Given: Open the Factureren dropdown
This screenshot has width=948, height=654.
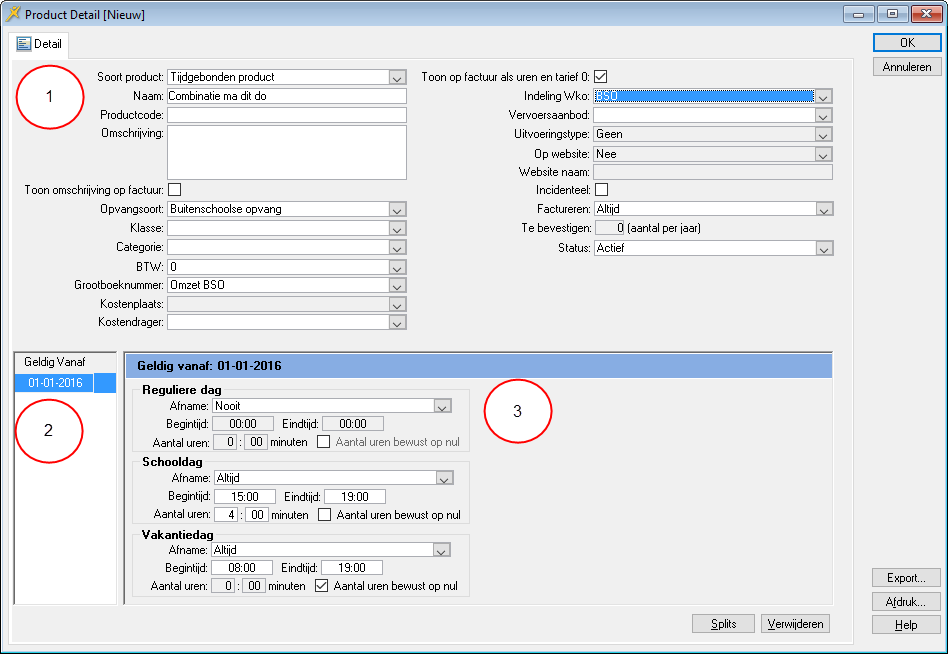Looking at the screenshot, I should tap(823, 209).
